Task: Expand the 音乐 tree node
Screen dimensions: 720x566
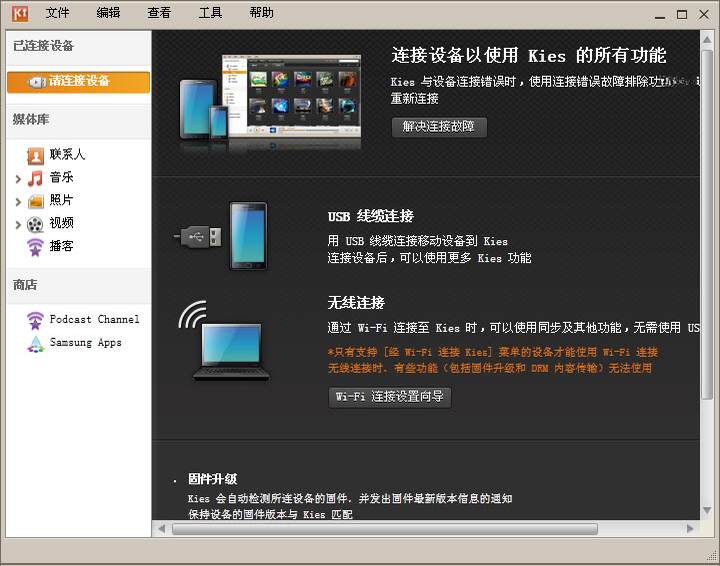Action: (x=18, y=179)
